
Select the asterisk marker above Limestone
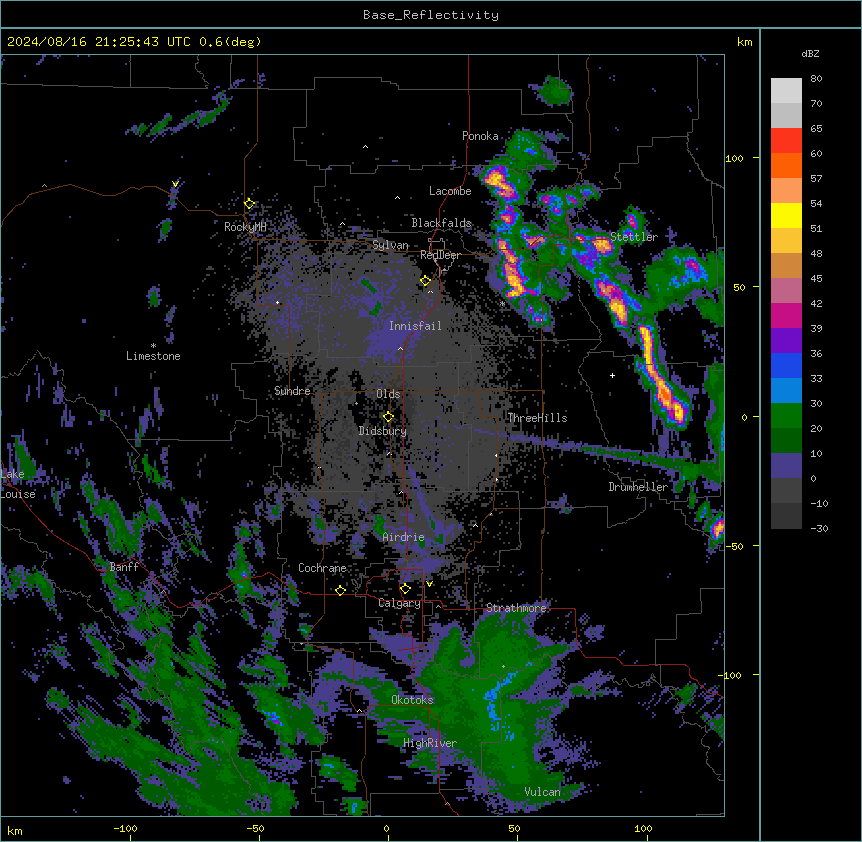coord(153,346)
